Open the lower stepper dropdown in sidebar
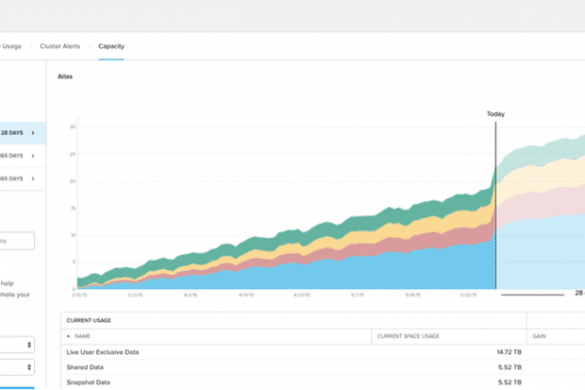 pyautogui.click(x=17, y=367)
